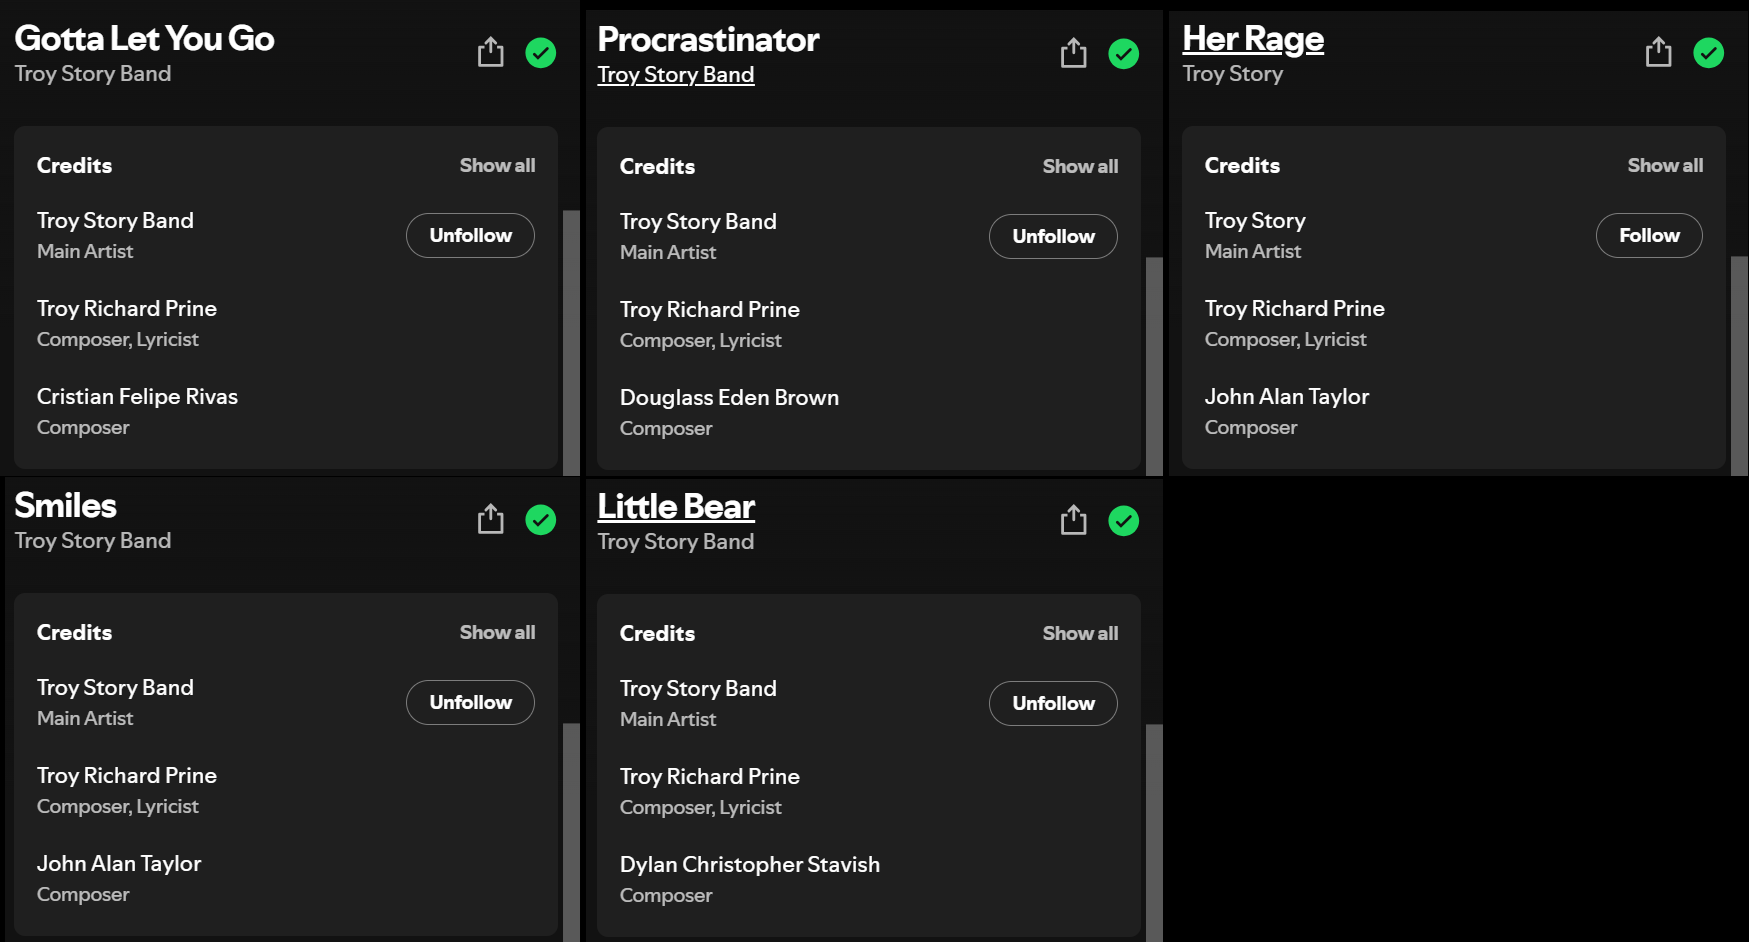Expand full credits for Her Rage

pos(1664,166)
